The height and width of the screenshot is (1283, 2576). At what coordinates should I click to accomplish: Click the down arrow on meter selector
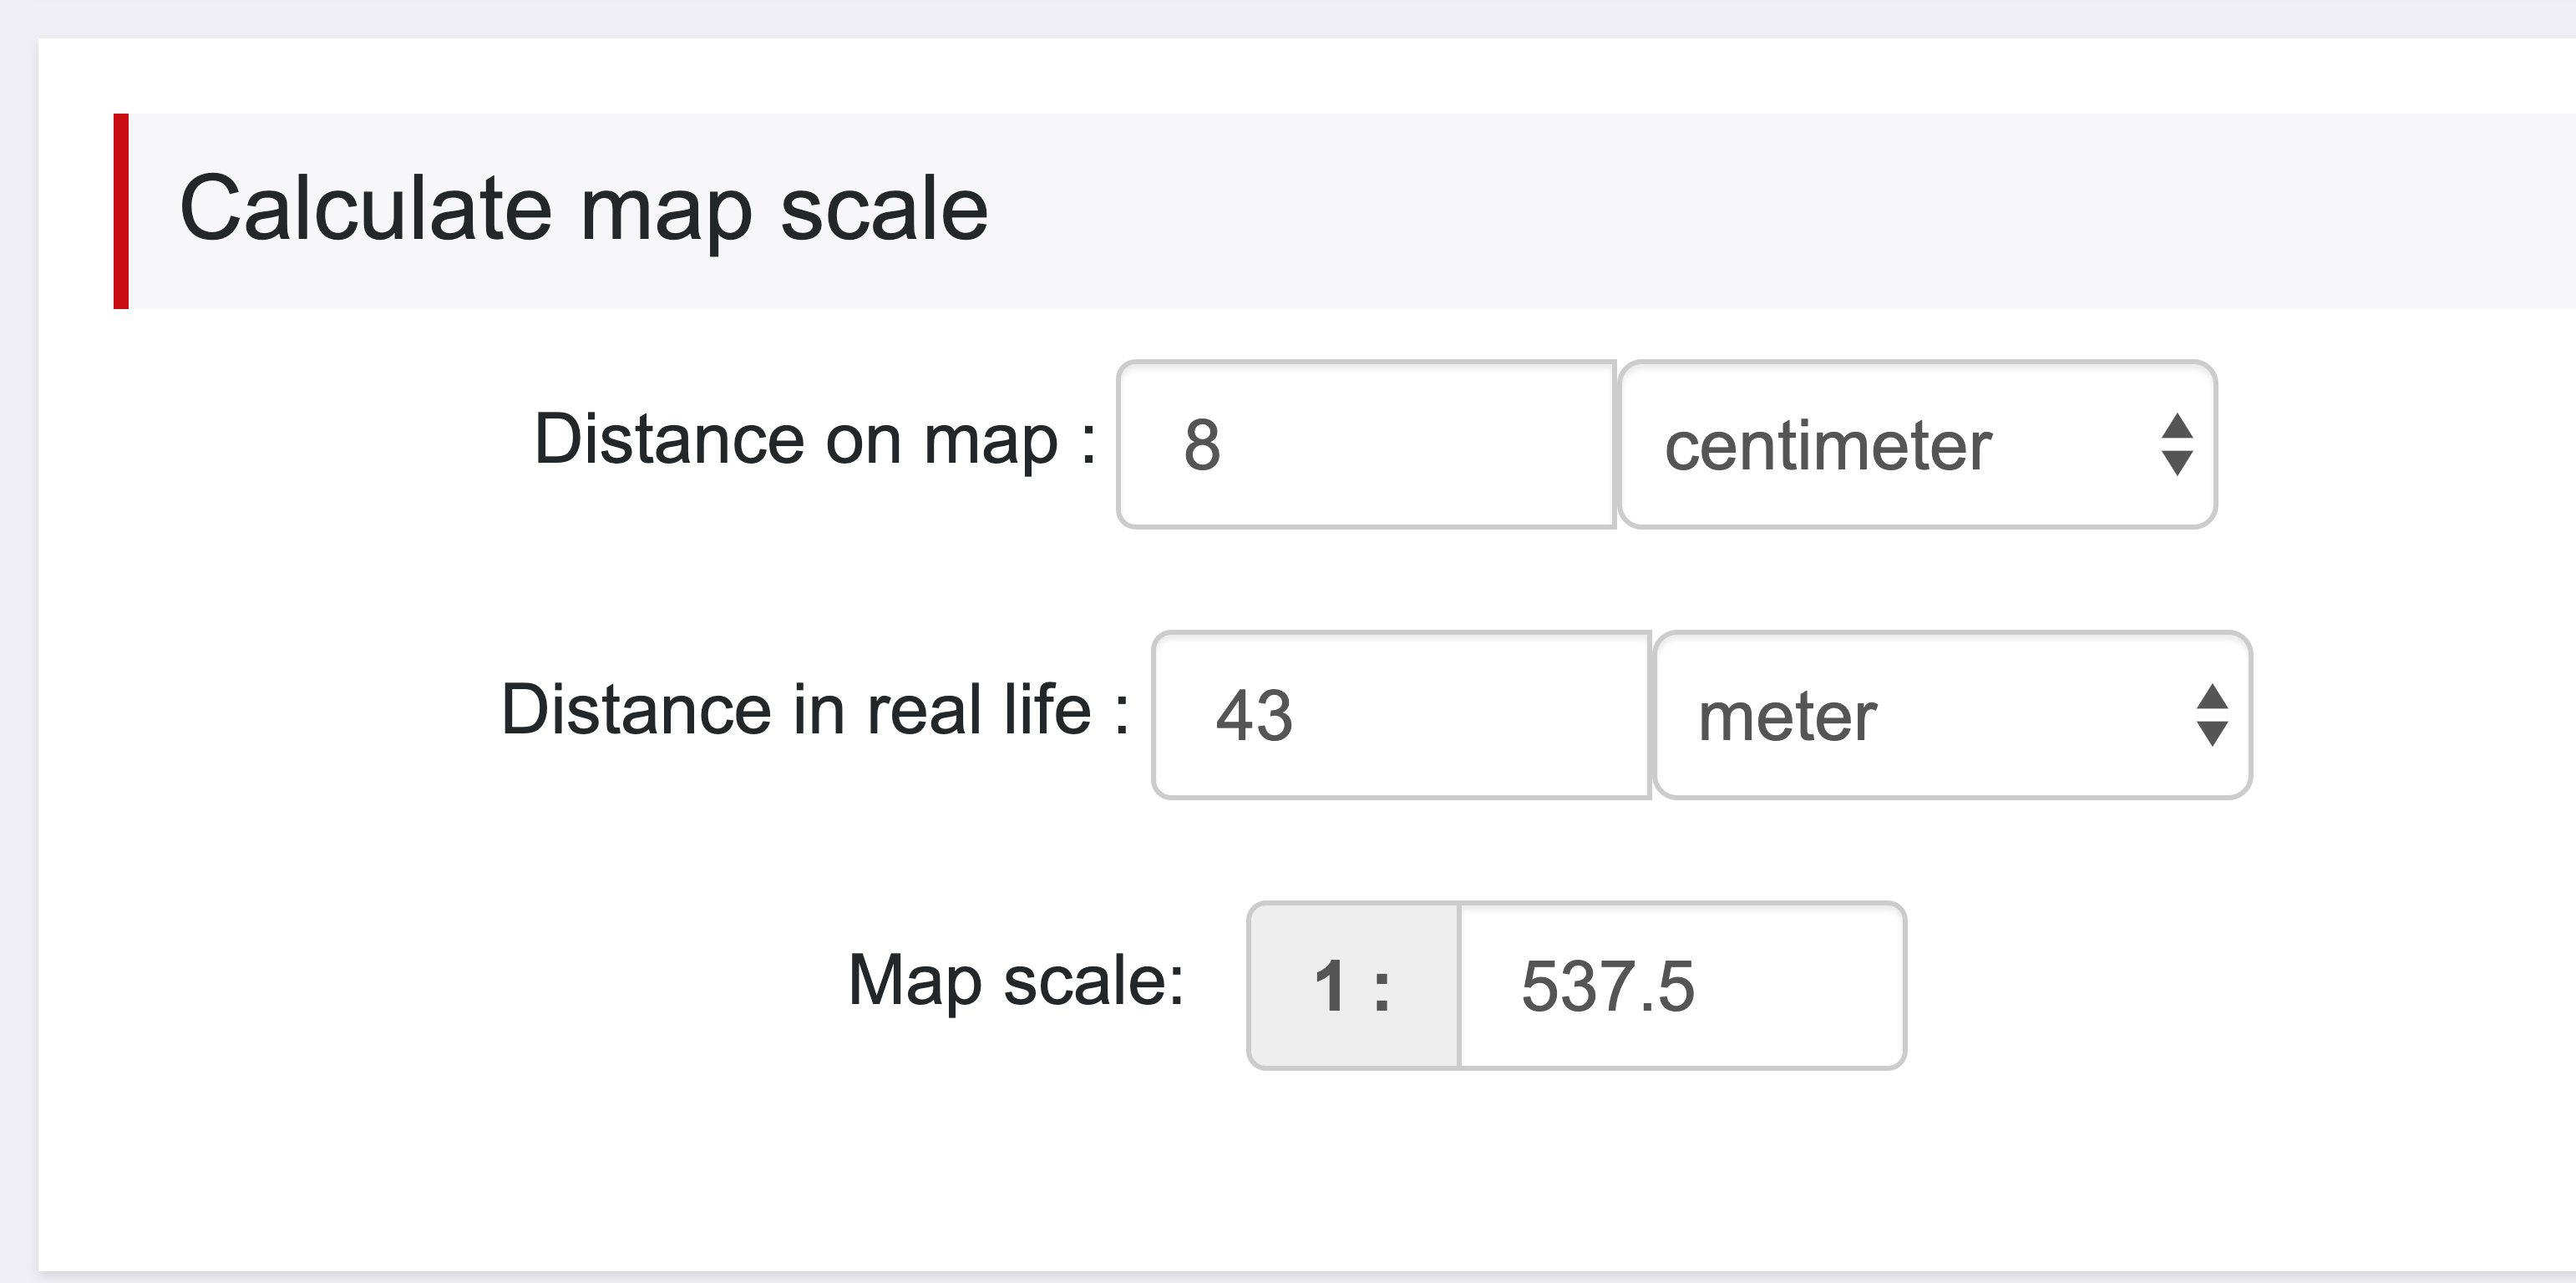click(x=2212, y=734)
